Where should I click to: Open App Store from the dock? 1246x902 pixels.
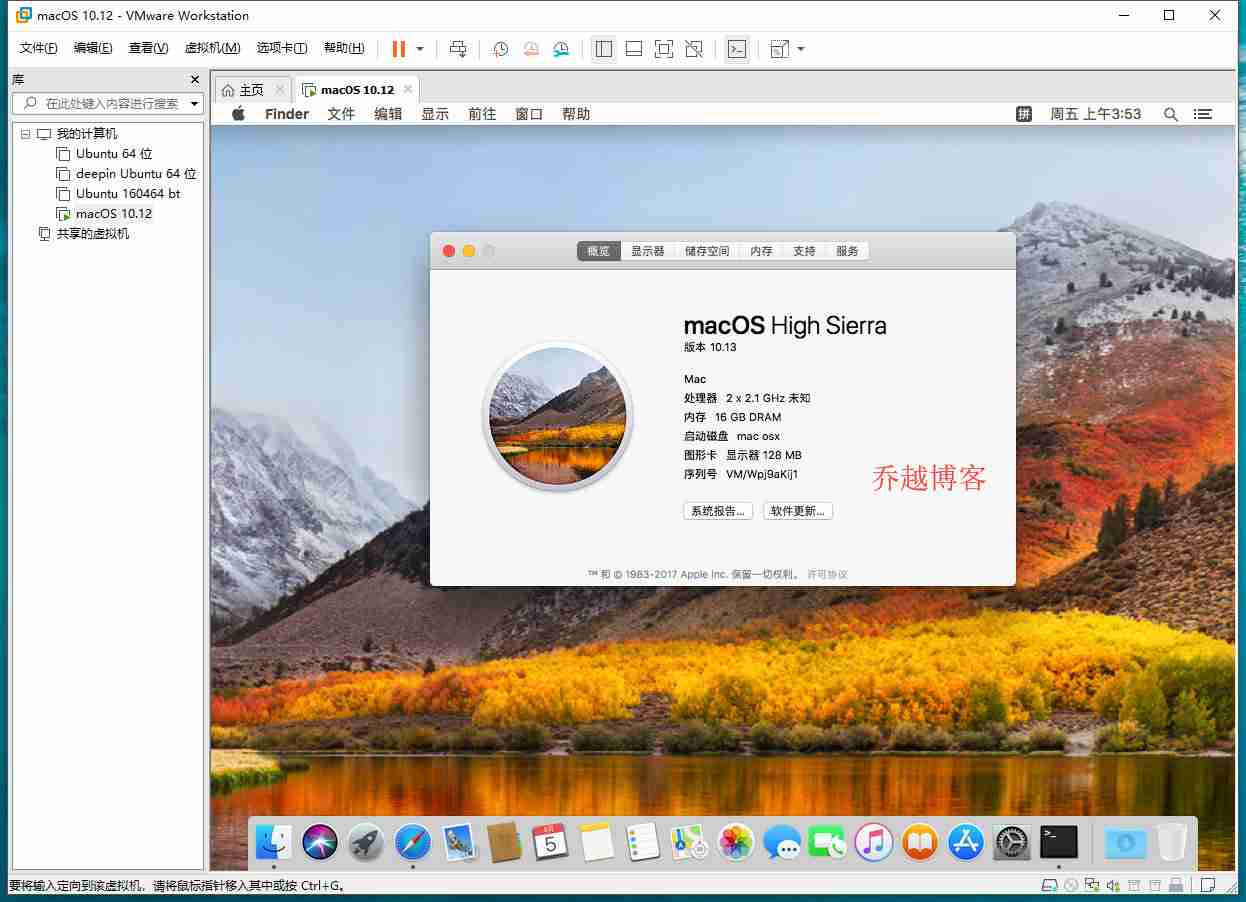[966, 843]
